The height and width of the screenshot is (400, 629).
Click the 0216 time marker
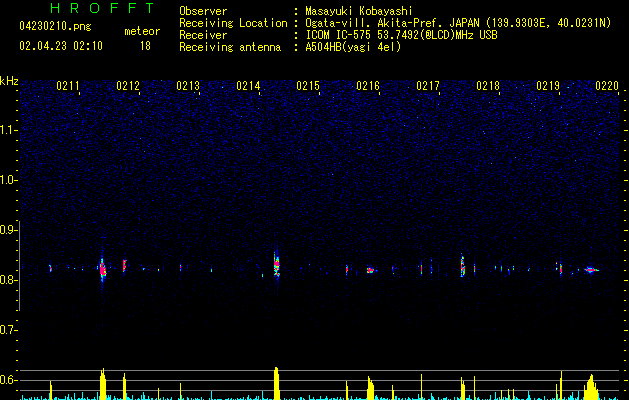click(x=368, y=86)
